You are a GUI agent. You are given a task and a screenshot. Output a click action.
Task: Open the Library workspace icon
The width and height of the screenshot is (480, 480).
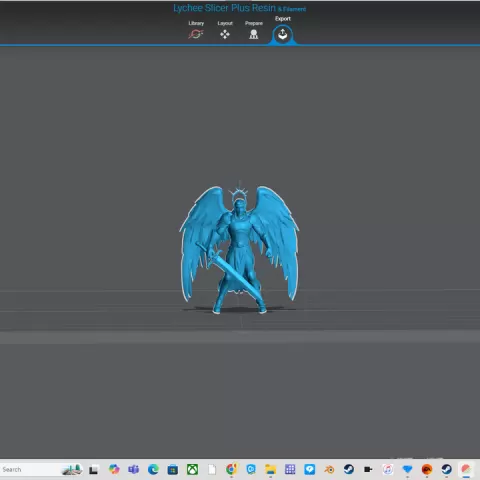point(196,34)
